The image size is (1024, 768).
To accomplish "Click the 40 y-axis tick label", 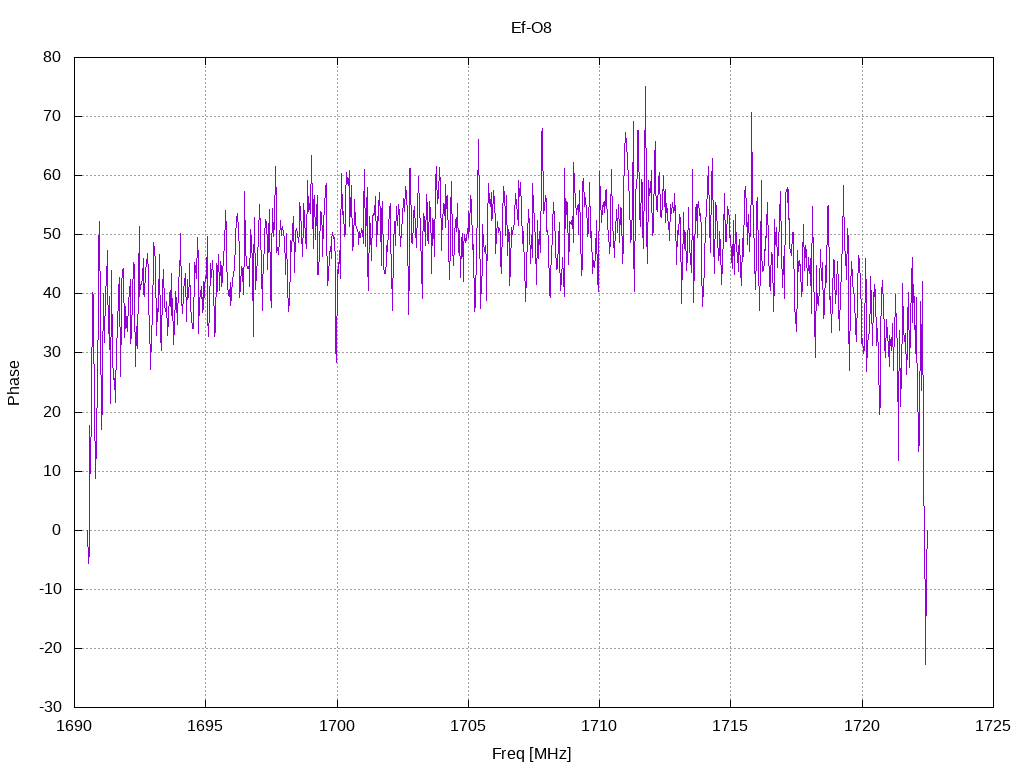I will pyautogui.click(x=52, y=293).
